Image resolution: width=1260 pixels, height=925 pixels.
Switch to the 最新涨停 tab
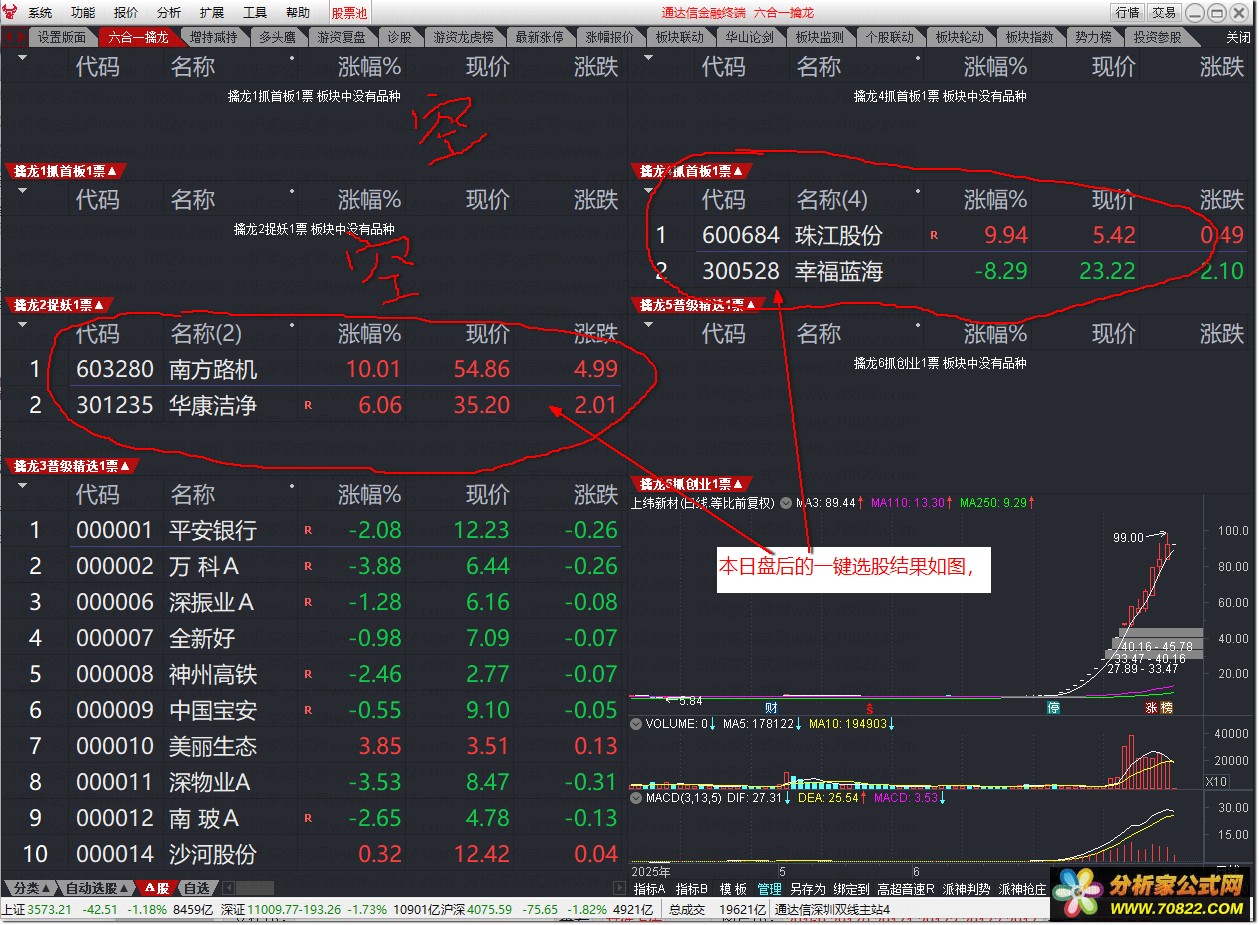pyautogui.click(x=539, y=37)
